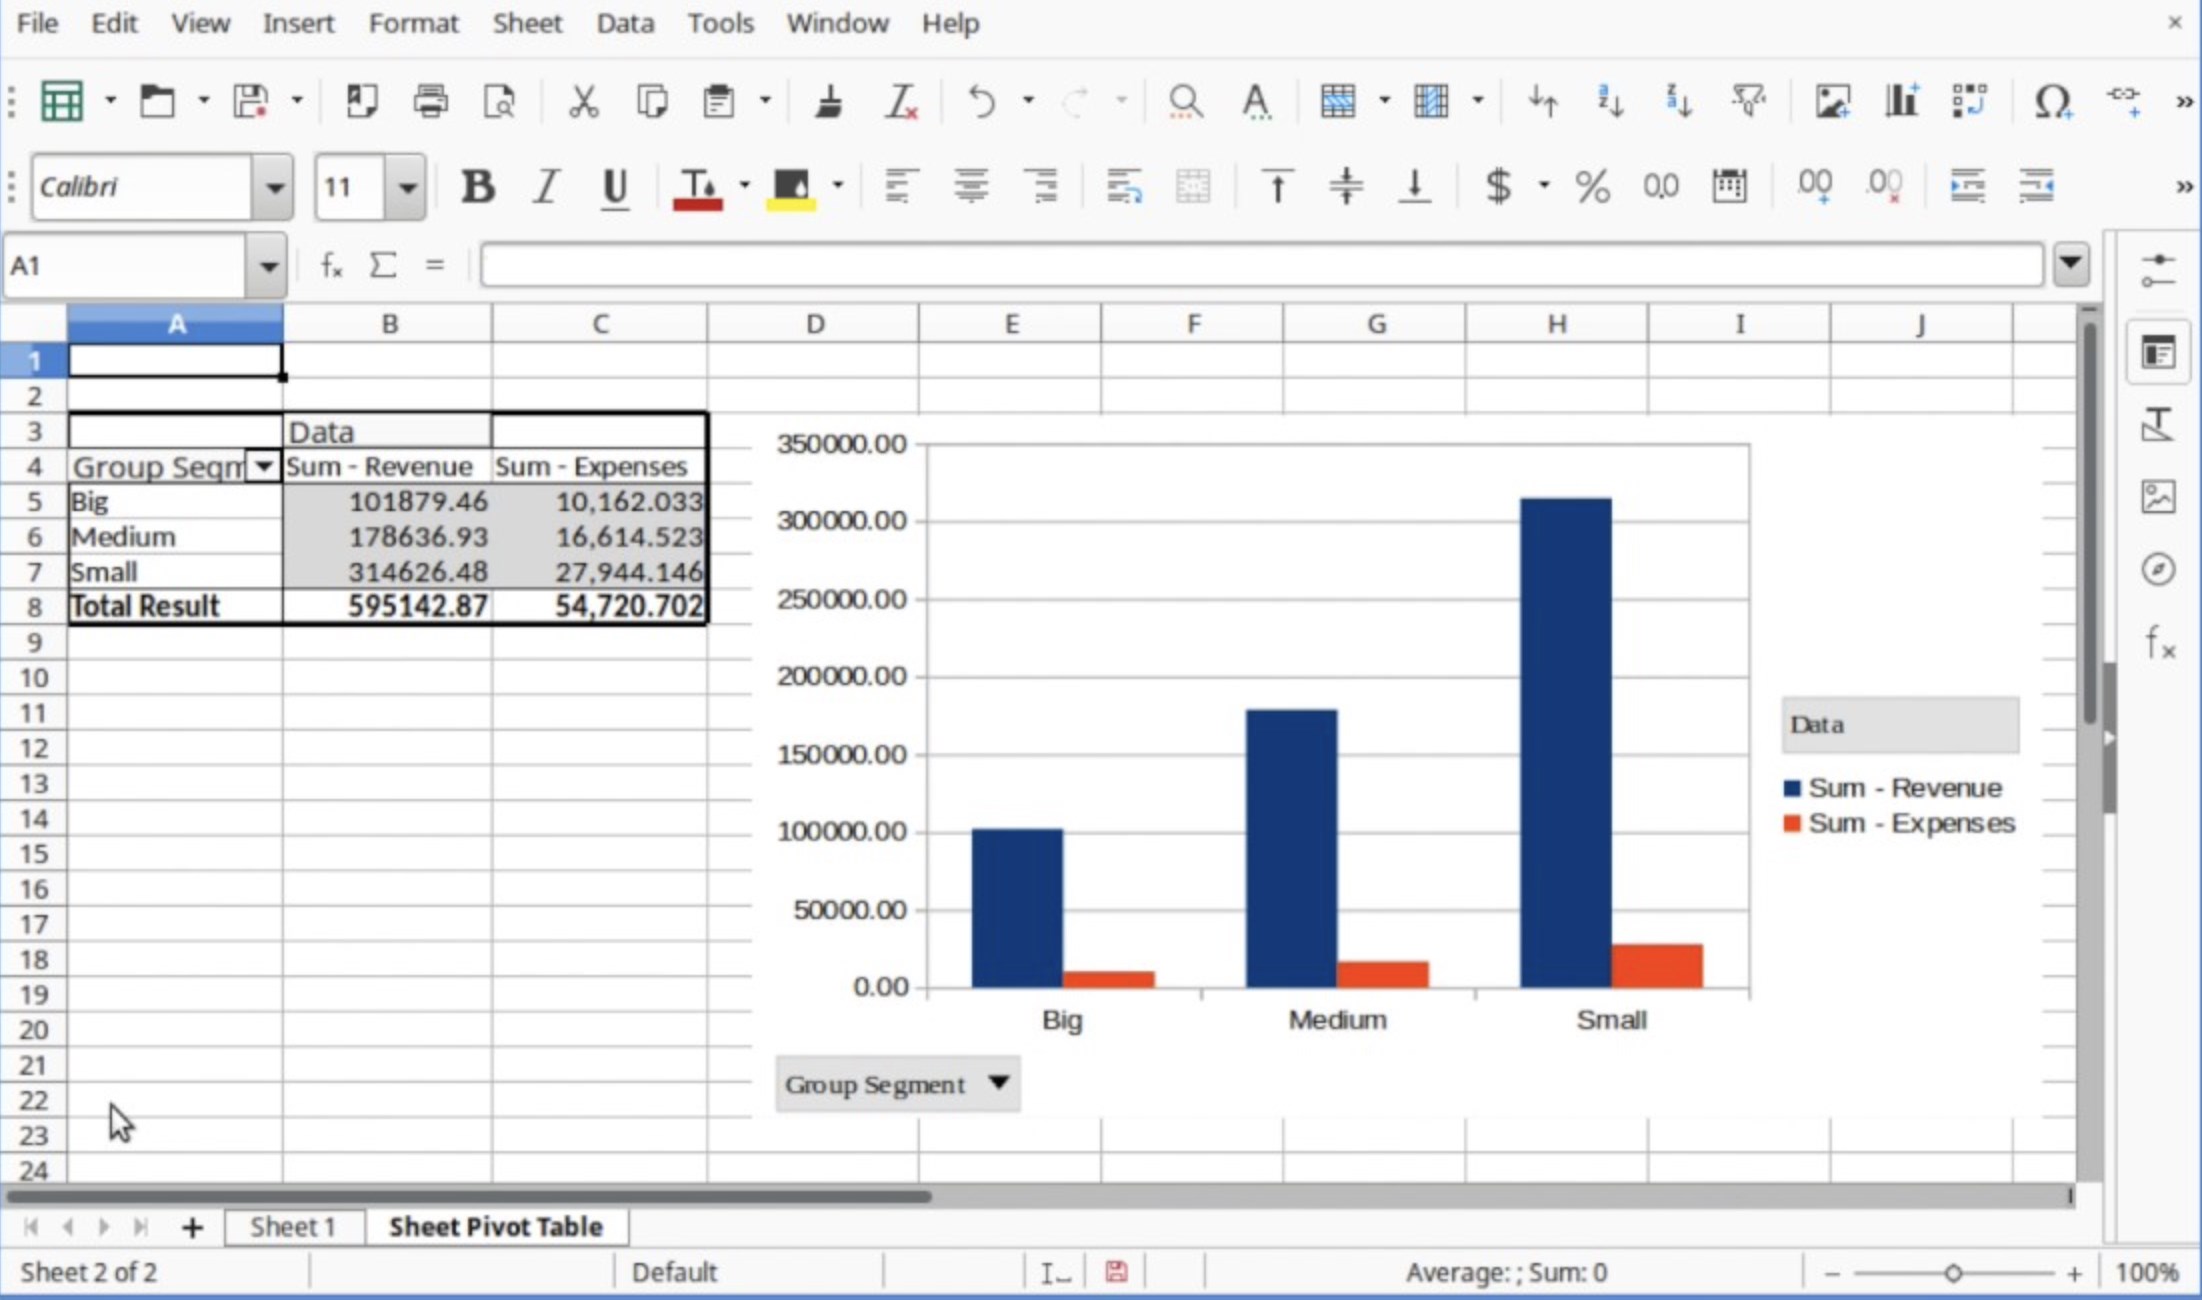The width and height of the screenshot is (2202, 1300).
Task: Open the sidebar Gallery image icon
Action: click(2158, 497)
